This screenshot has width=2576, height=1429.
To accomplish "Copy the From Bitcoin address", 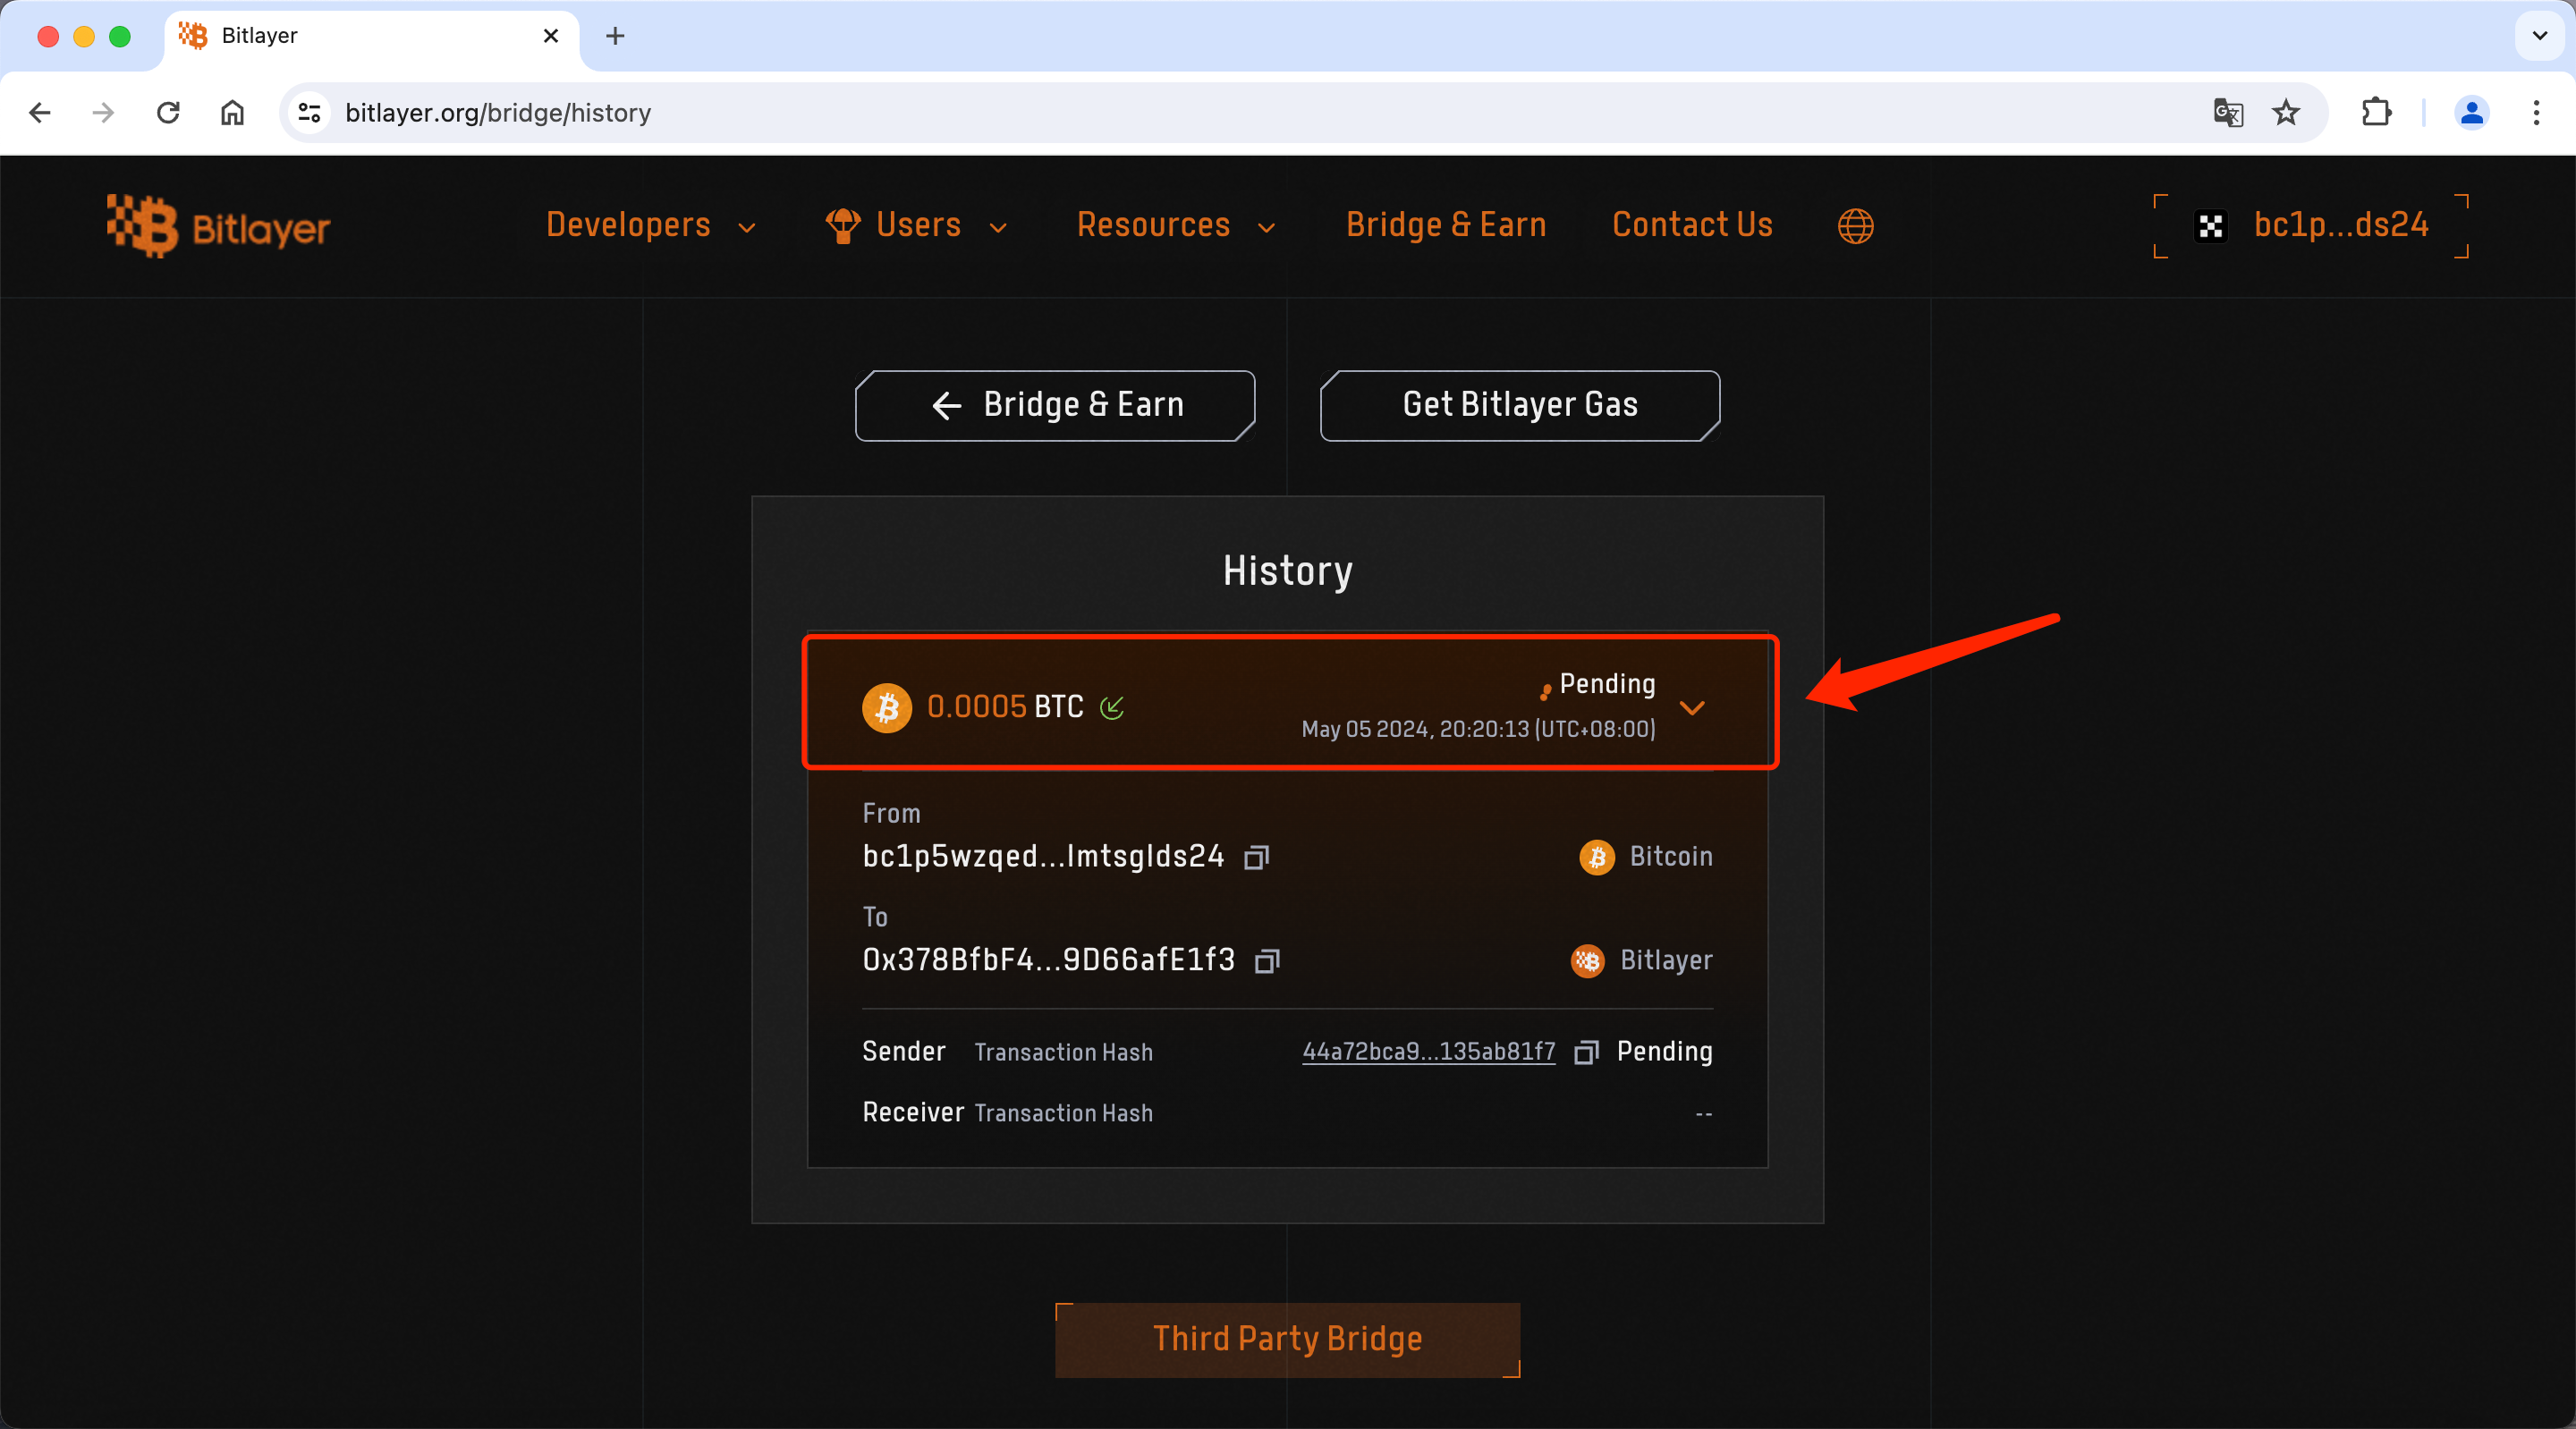I will pos(1256,857).
